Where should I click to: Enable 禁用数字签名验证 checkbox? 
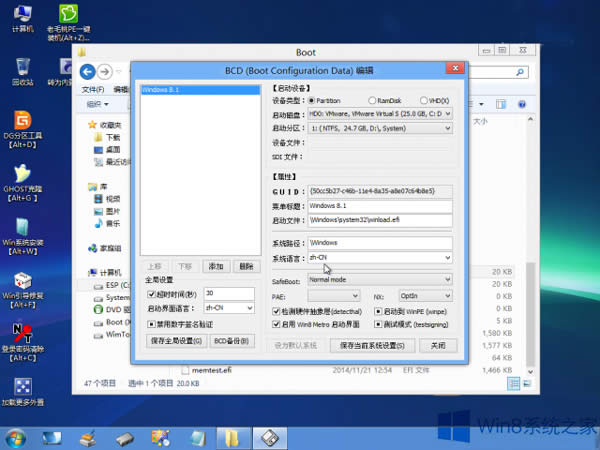[151, 324]
